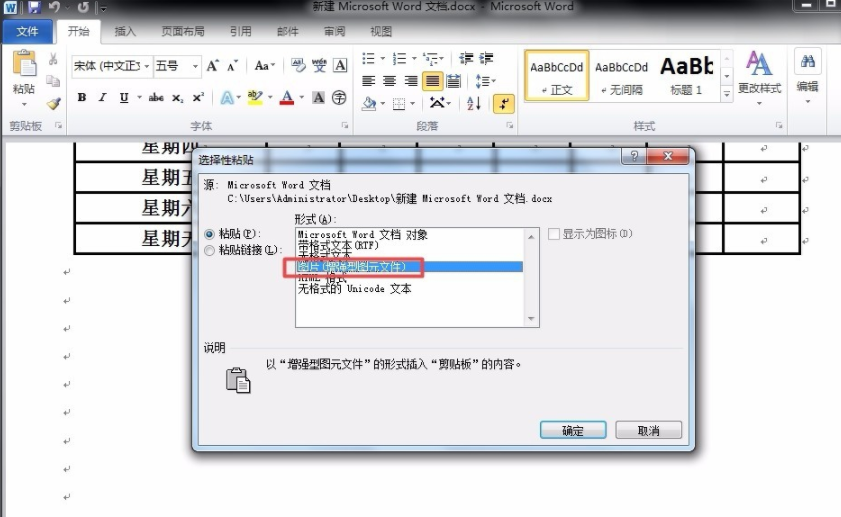This screenshot has width=841, height=517.
Task: Apply strikethrough abc formatting
Action: [156, 97]
